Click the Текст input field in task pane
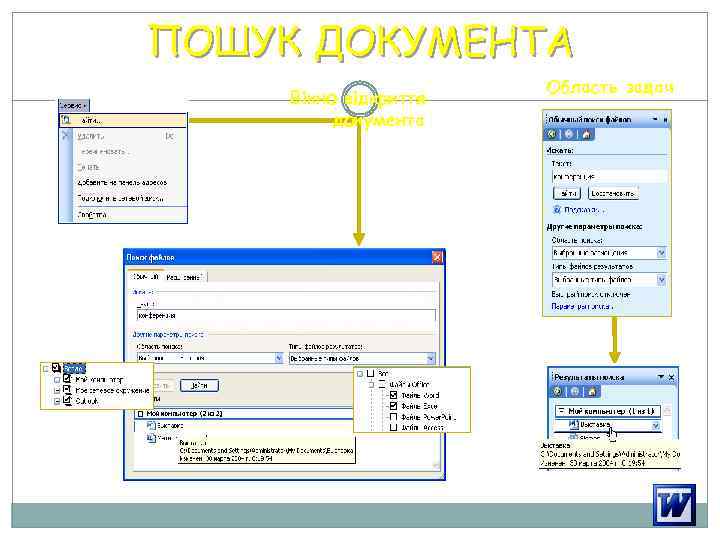720x540 pixels. [609, 176]
